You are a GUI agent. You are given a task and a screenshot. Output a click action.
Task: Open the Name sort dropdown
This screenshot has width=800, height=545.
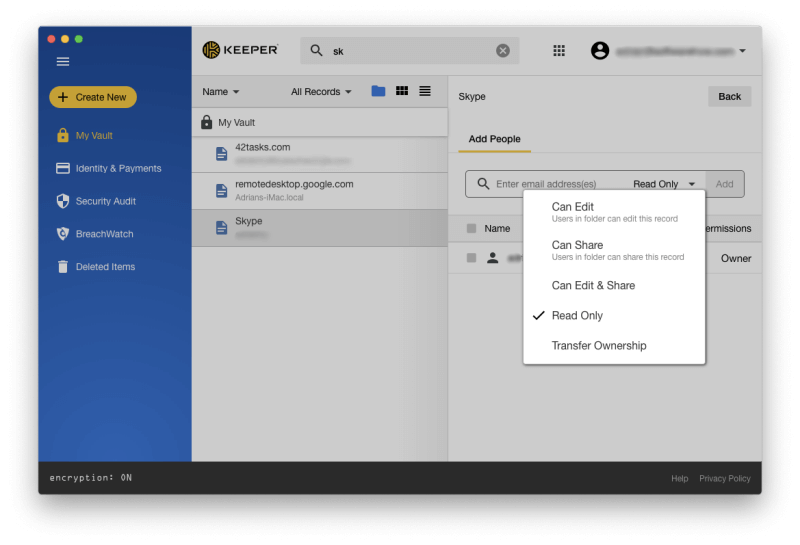pyautogui.click(x=220, y=92)
